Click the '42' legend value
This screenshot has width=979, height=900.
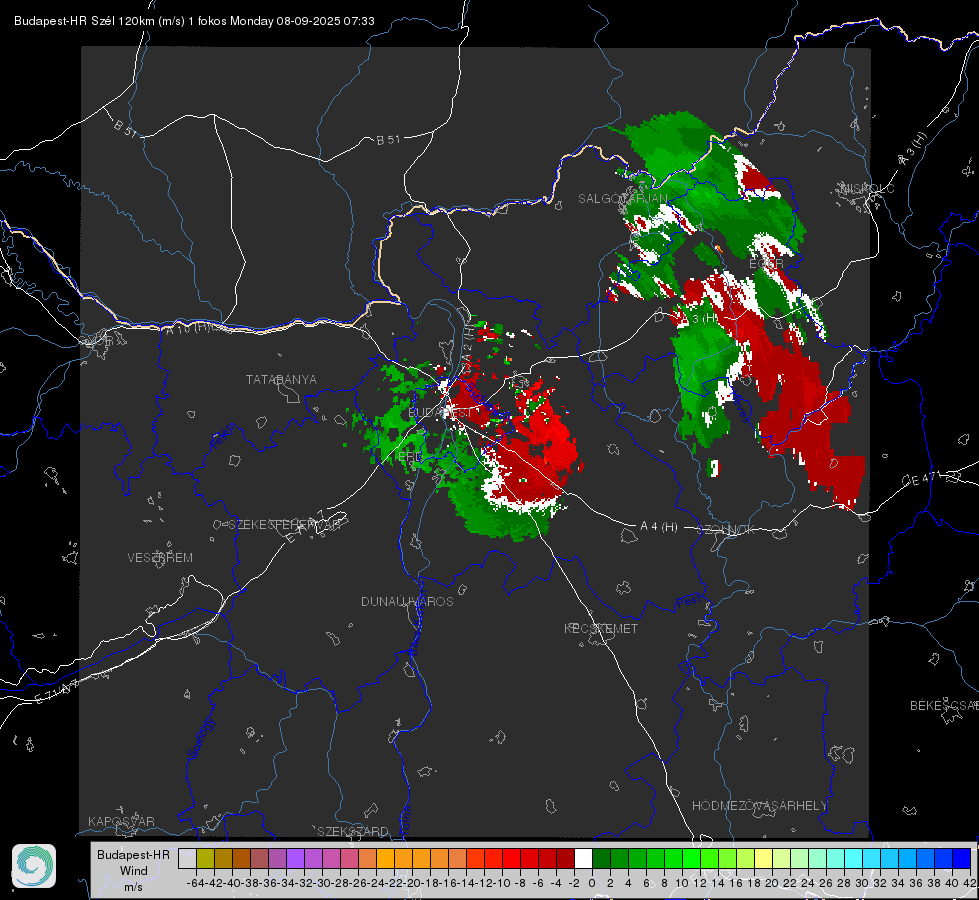click(969, 883)
